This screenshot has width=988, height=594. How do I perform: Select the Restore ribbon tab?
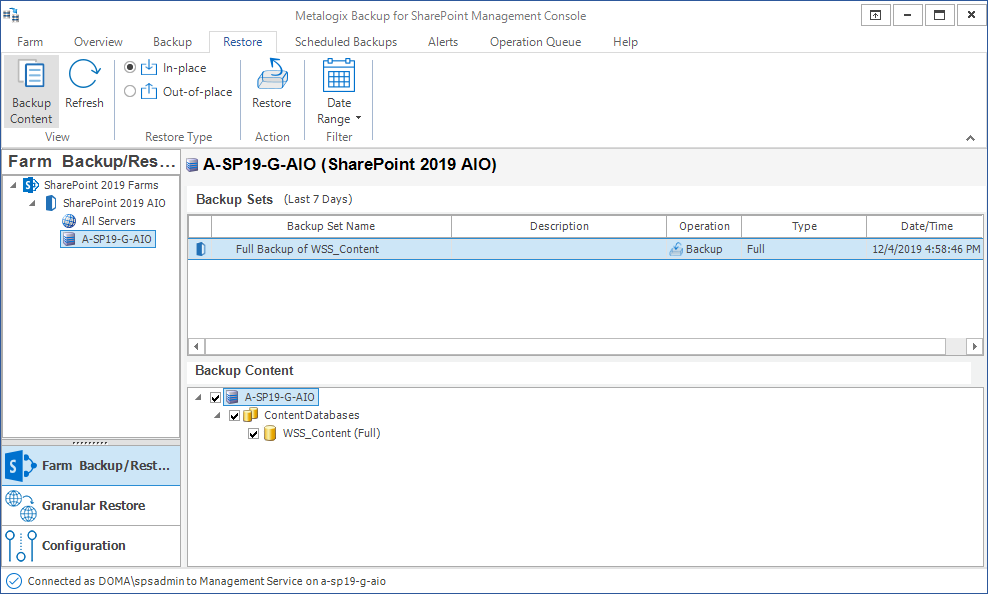[x=243, y=42]
